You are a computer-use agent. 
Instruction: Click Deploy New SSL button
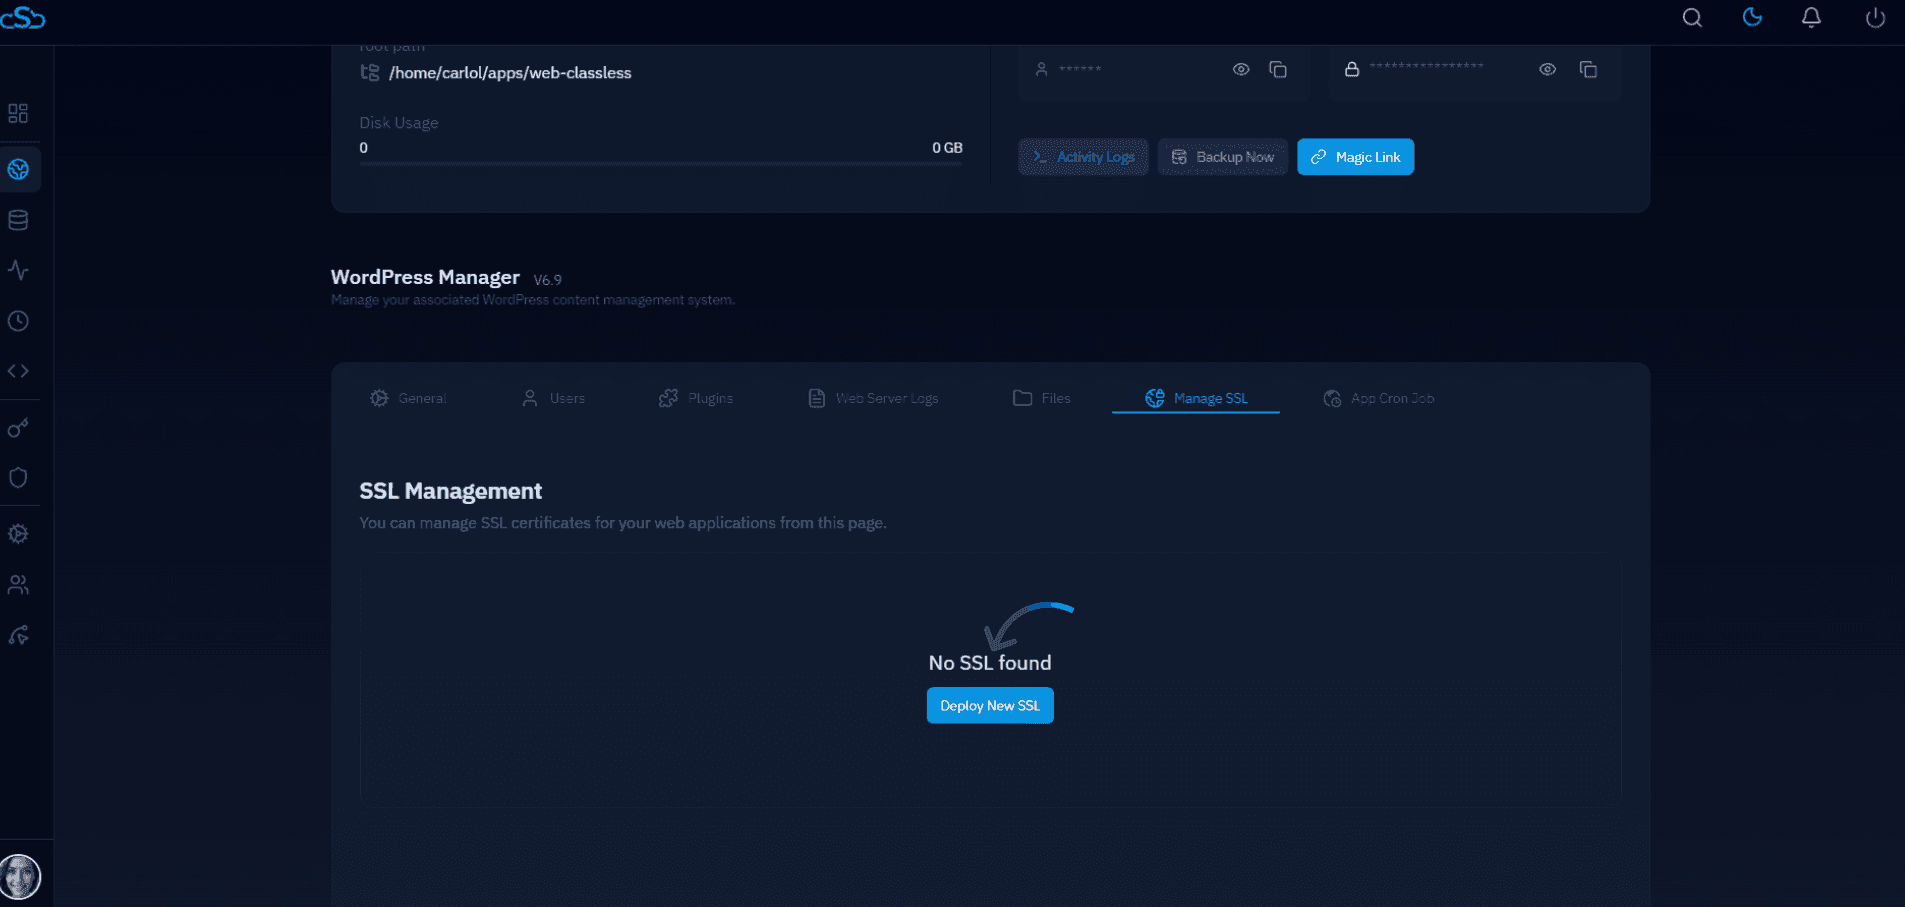tap(990, 705)
